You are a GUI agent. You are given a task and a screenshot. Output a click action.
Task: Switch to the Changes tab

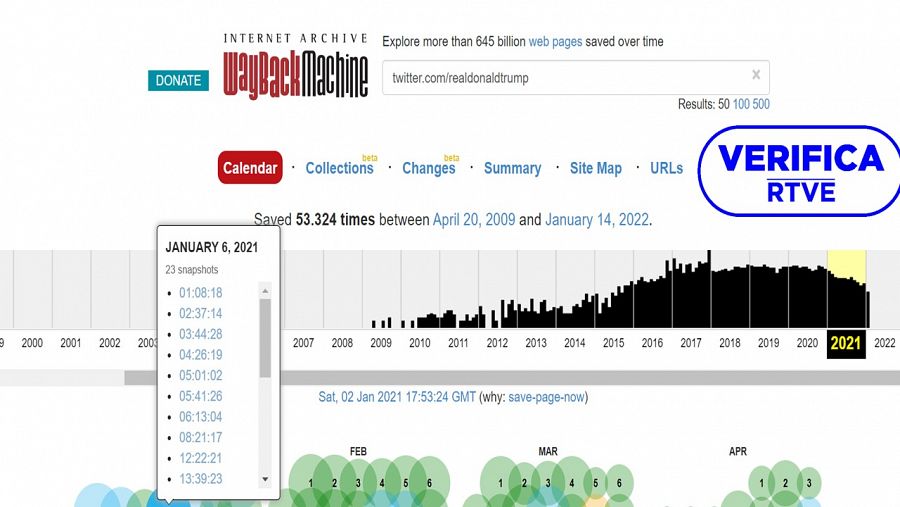[x=429, y=168]
